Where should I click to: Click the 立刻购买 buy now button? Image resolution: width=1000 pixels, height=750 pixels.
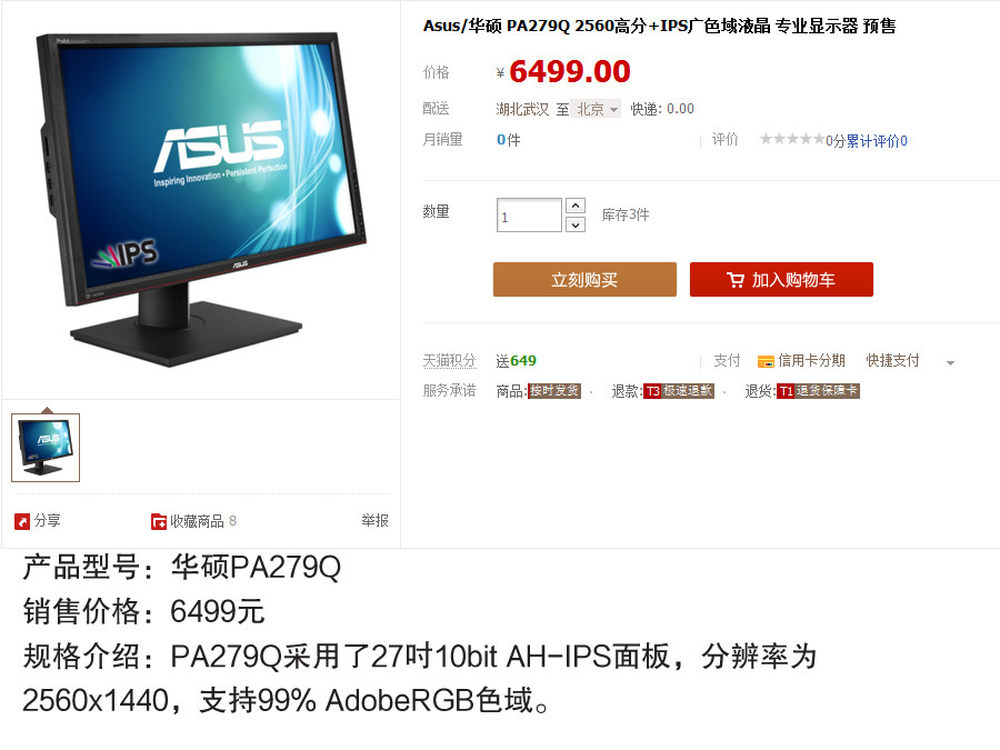(x=585, y=279)
